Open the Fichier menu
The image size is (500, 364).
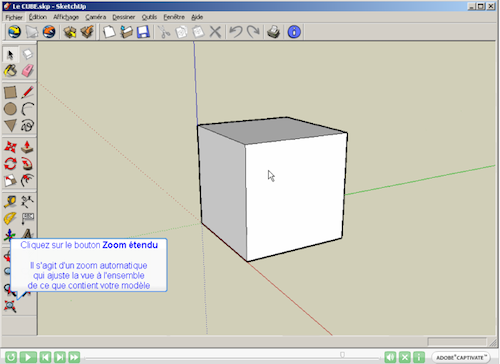click(x=14, y=17)
